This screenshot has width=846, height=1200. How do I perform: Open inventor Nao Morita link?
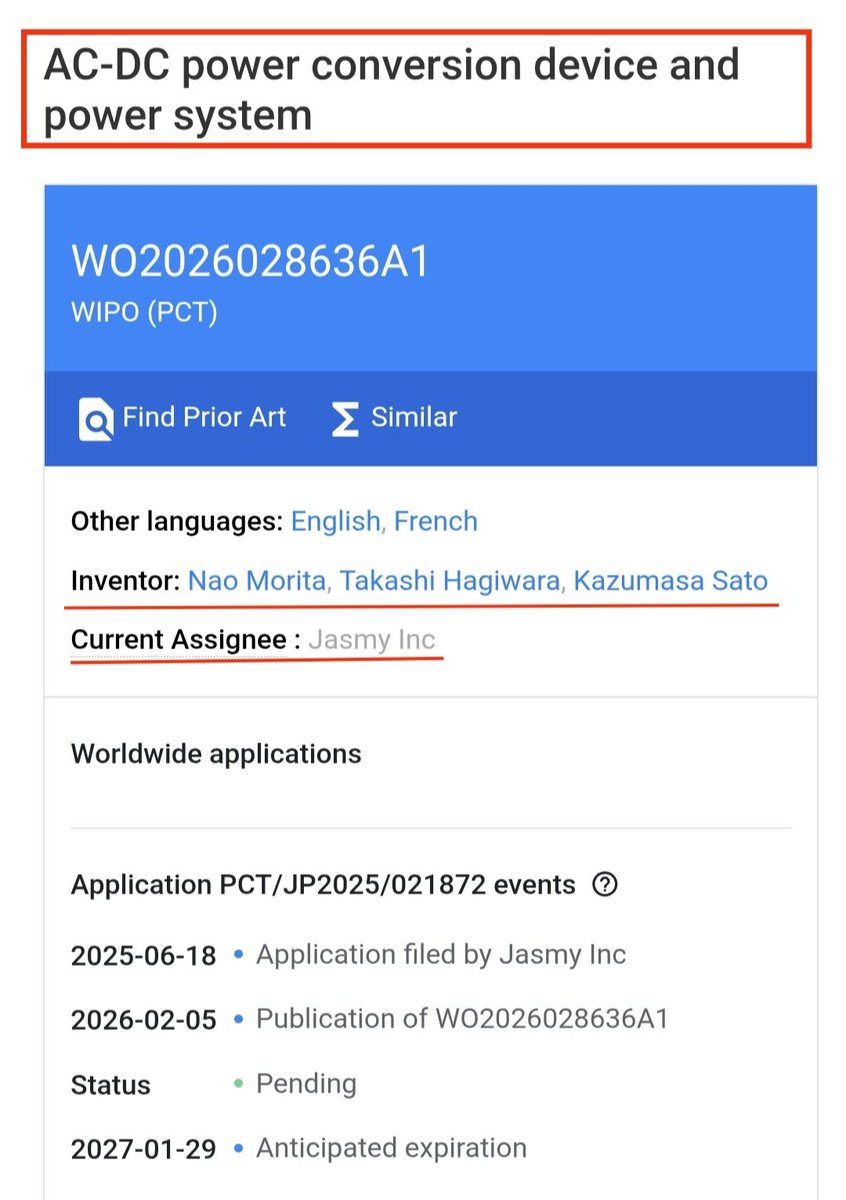tap(257, 581)
